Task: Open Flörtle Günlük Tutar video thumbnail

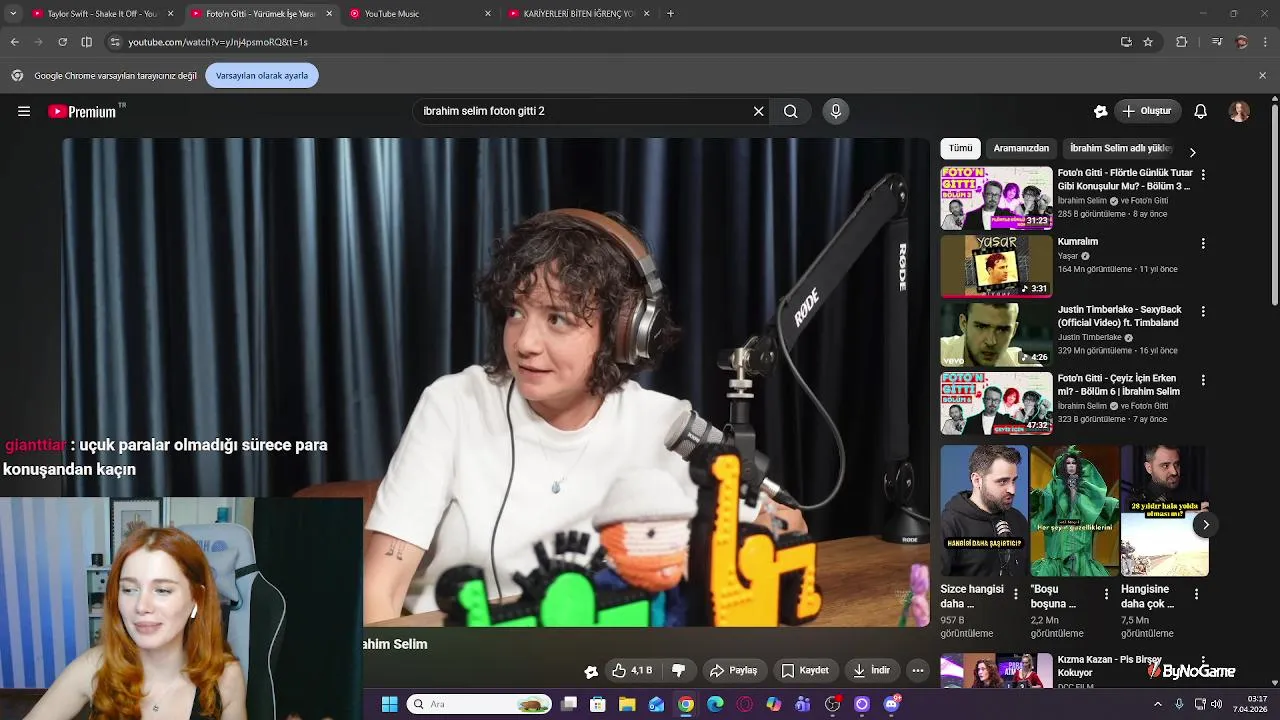Action: [x=996, y=198]
